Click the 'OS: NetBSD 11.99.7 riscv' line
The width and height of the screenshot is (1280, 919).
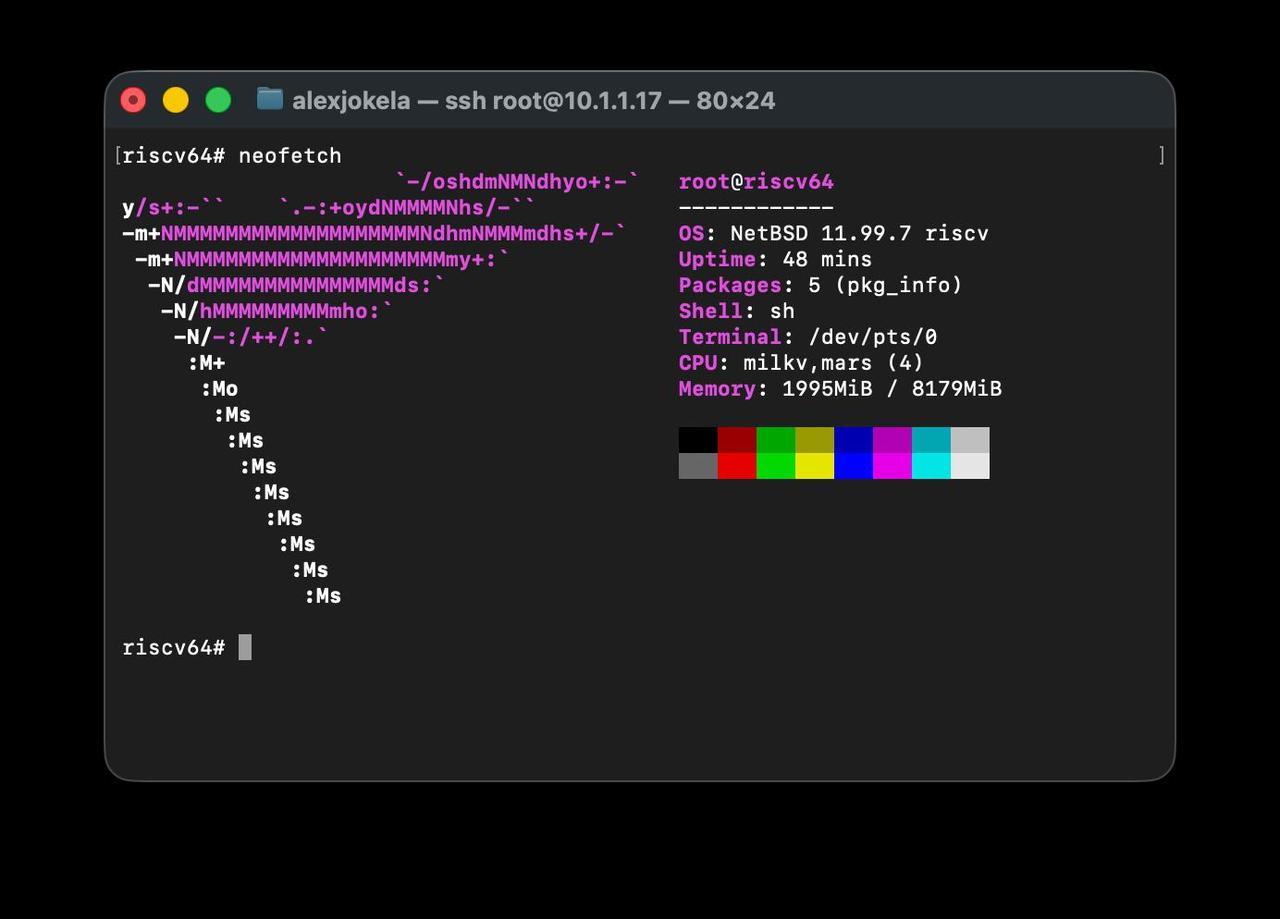[834, 233]
